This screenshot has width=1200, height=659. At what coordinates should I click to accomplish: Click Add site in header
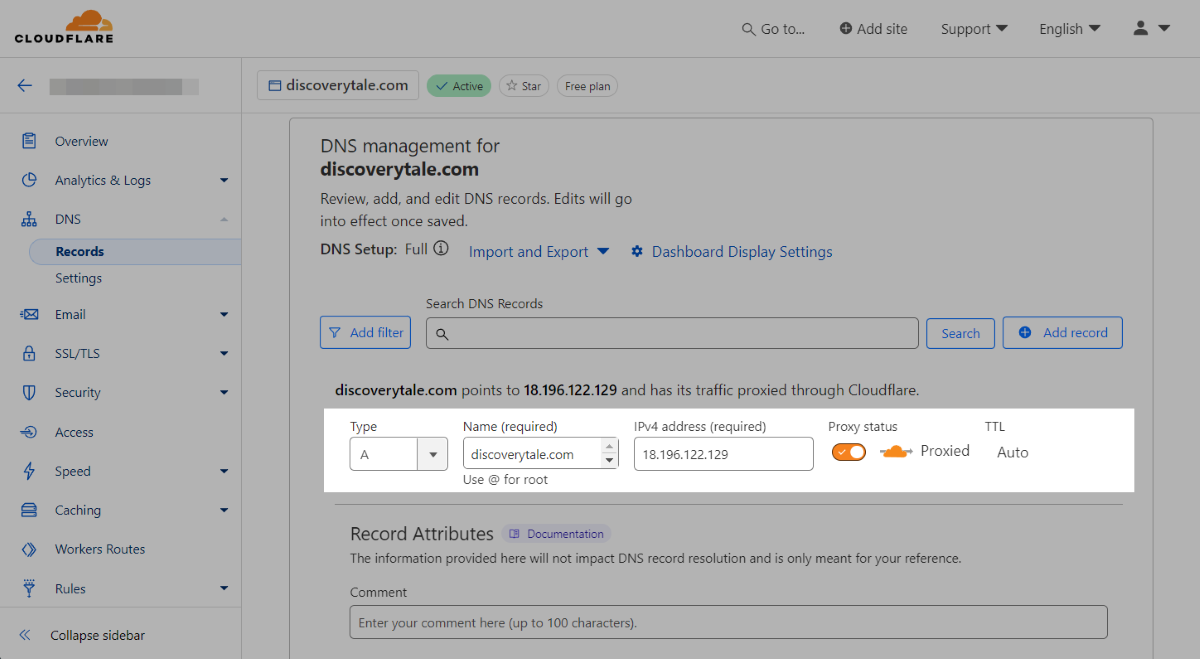point(873,29)
